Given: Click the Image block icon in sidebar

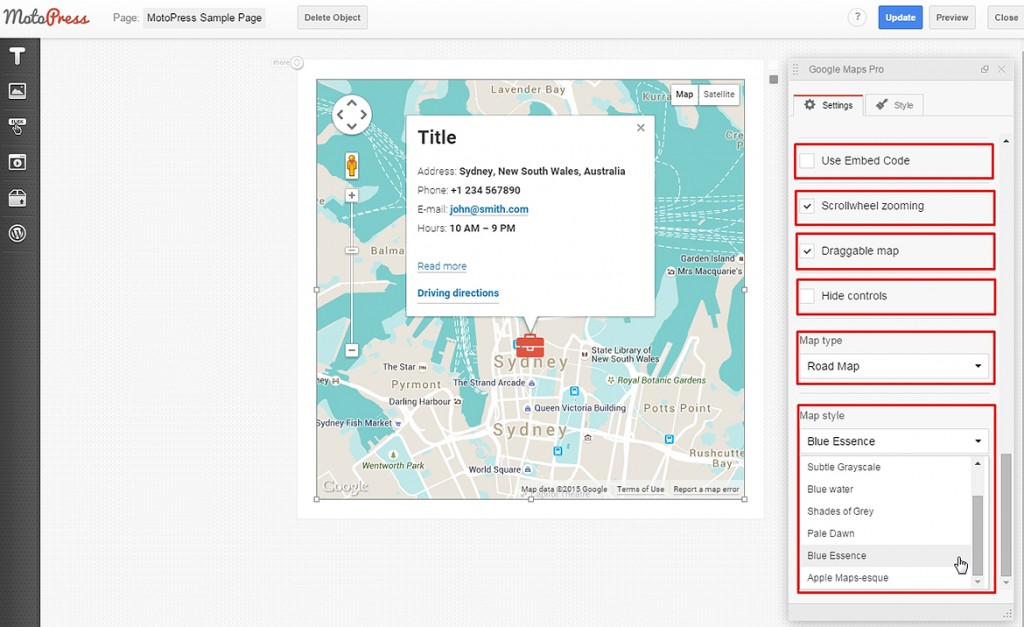Looking at the screenshot, I should tap(17, 91).
